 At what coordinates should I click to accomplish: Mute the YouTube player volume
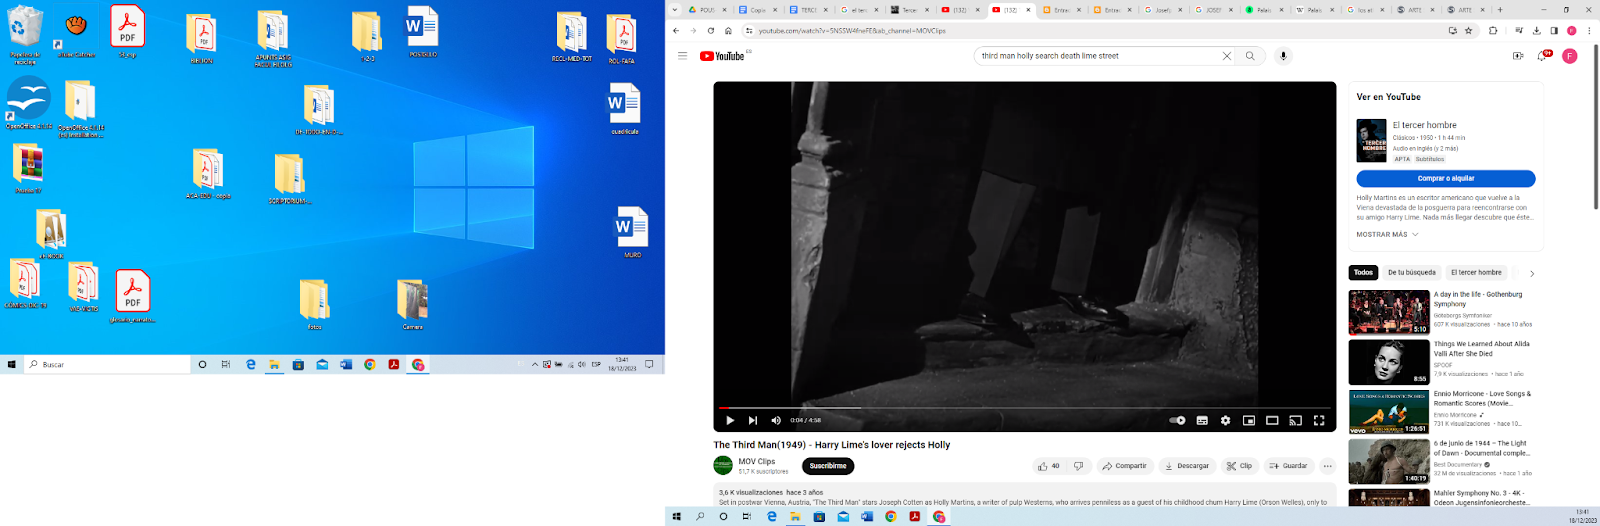[776, 420]
